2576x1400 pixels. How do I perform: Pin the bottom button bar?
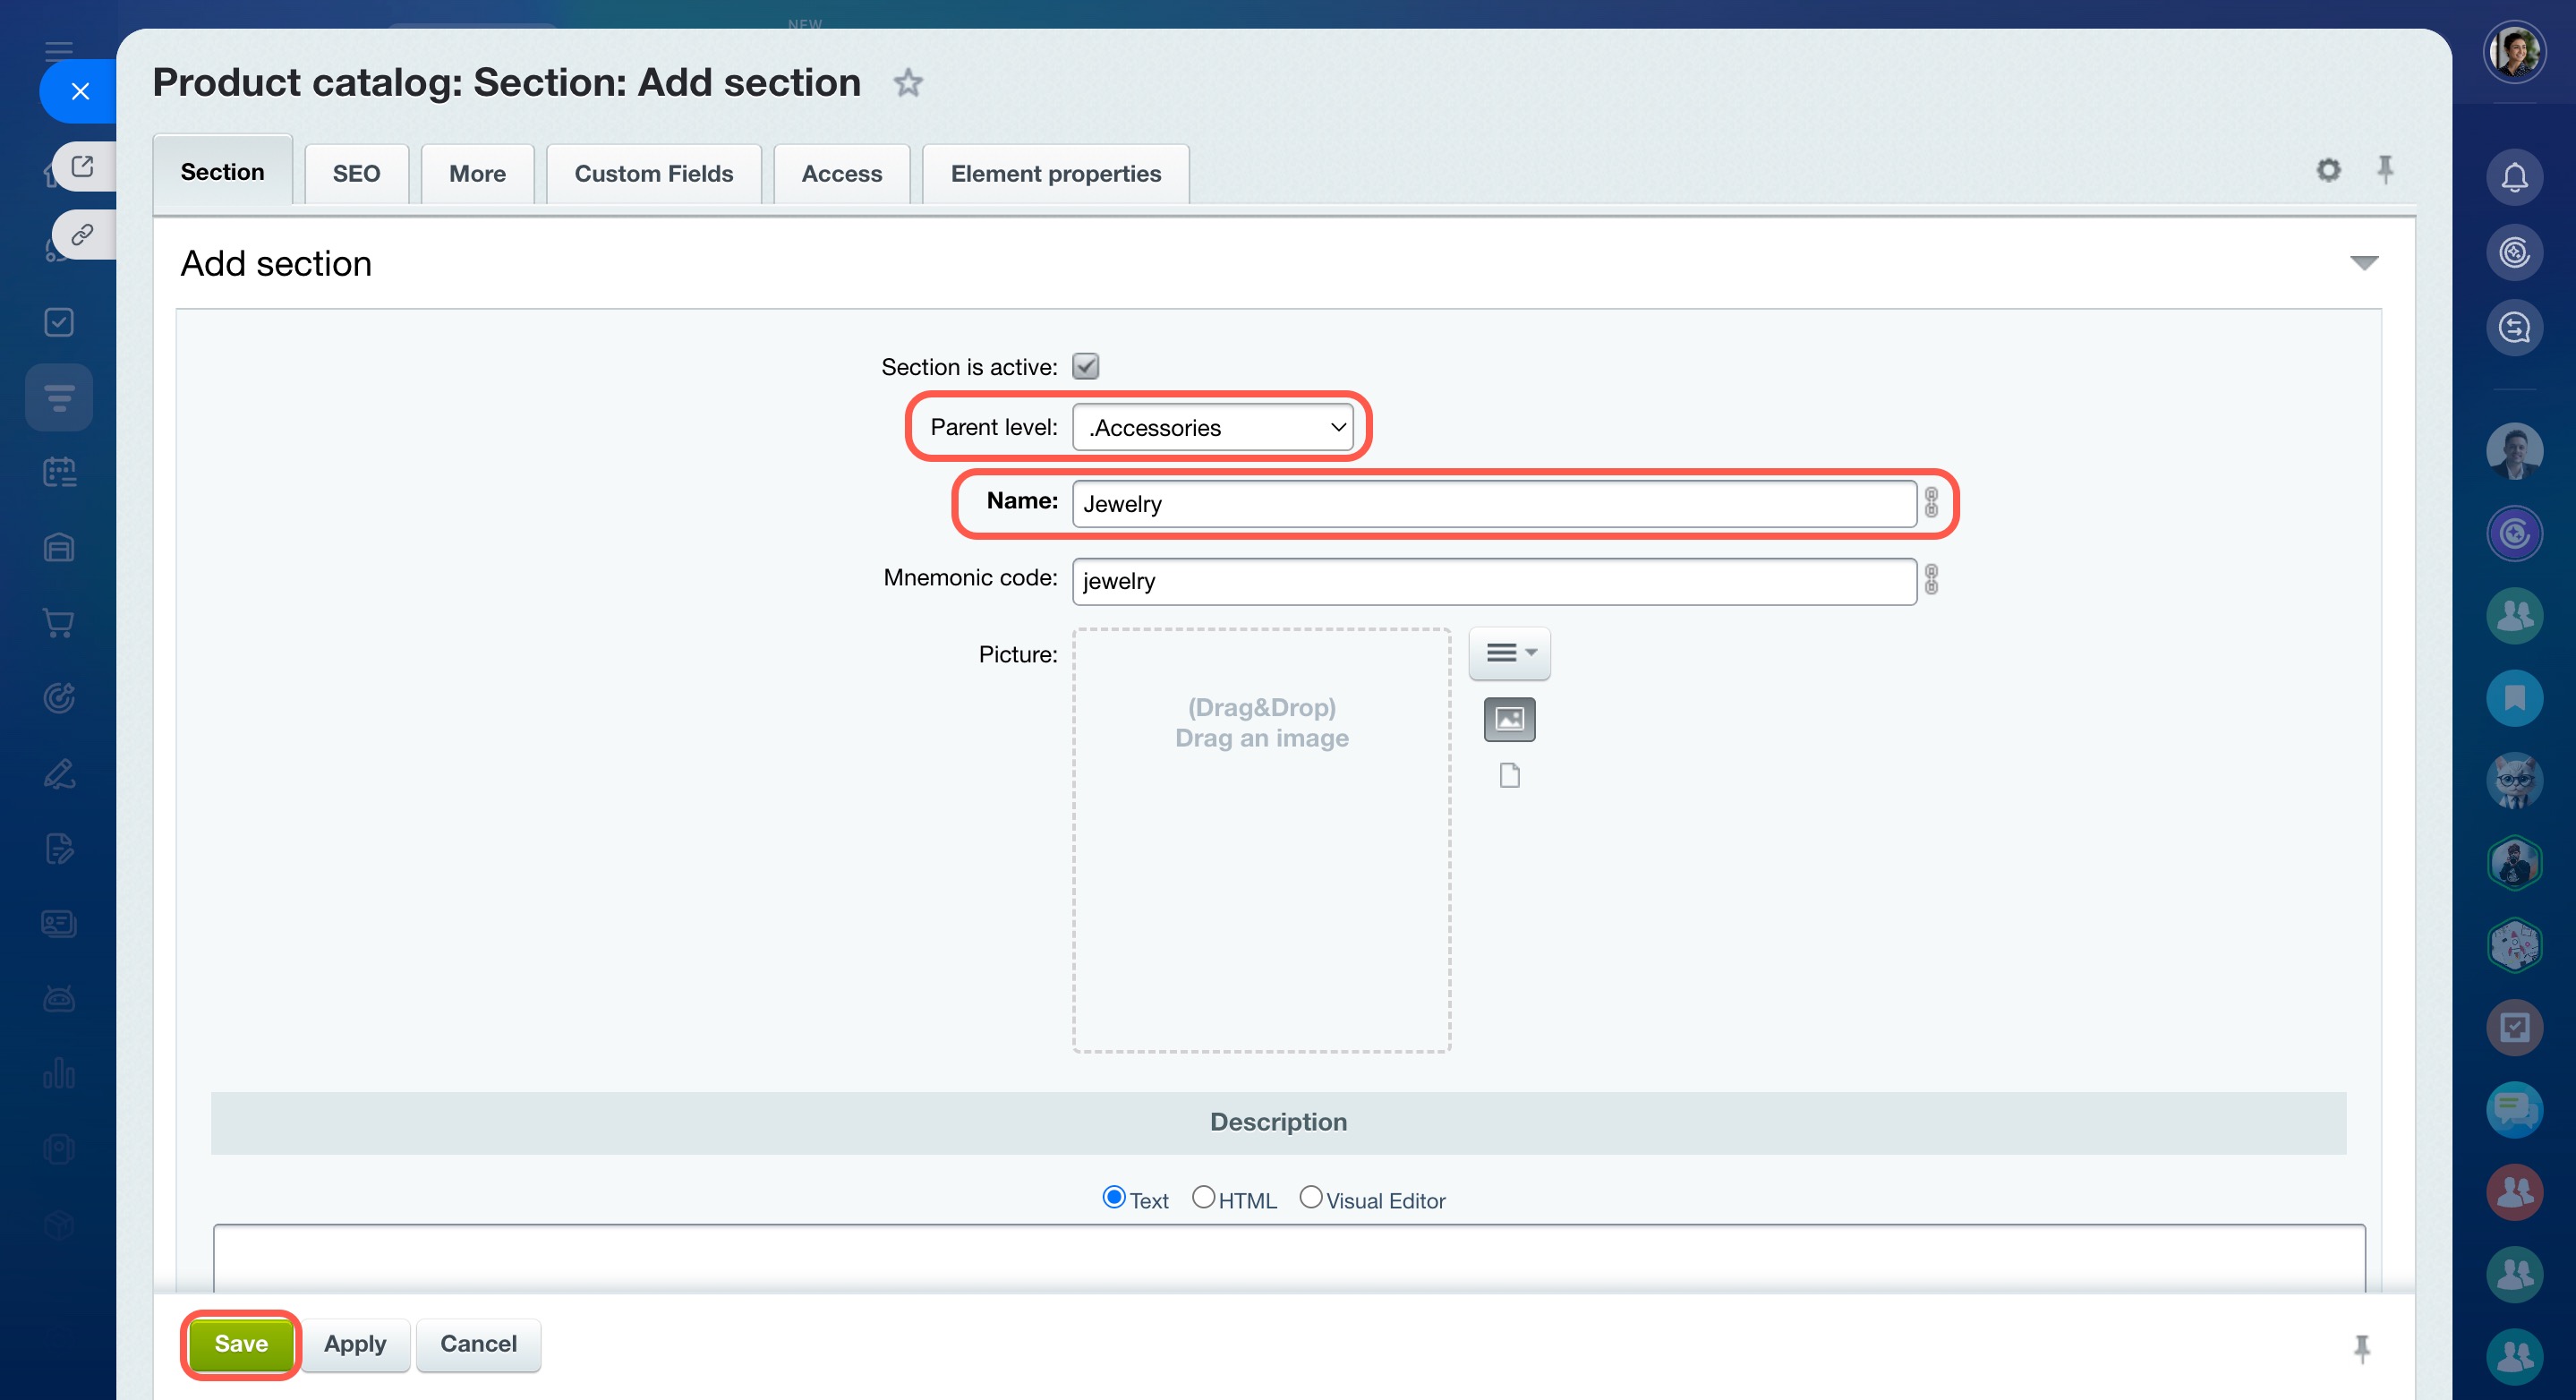point(2361,1348)
